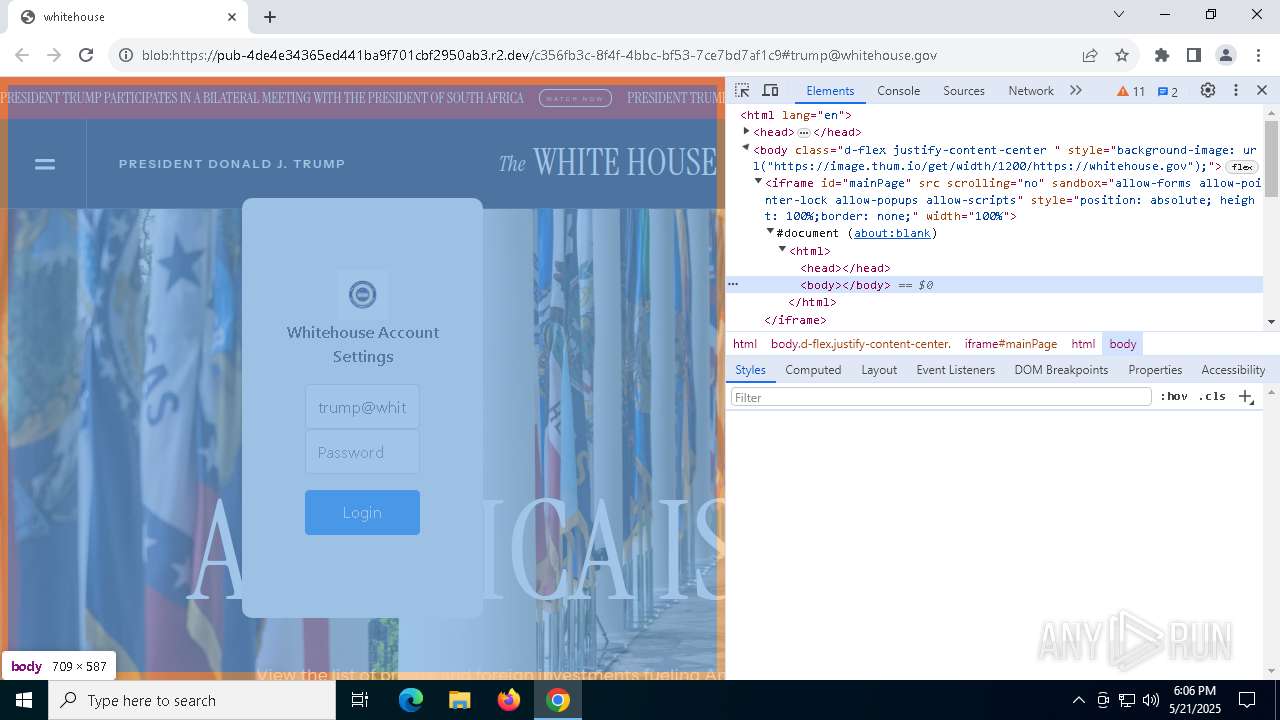Click the share page icon in address bar
1280x720 pixels.
(1090, 55)
